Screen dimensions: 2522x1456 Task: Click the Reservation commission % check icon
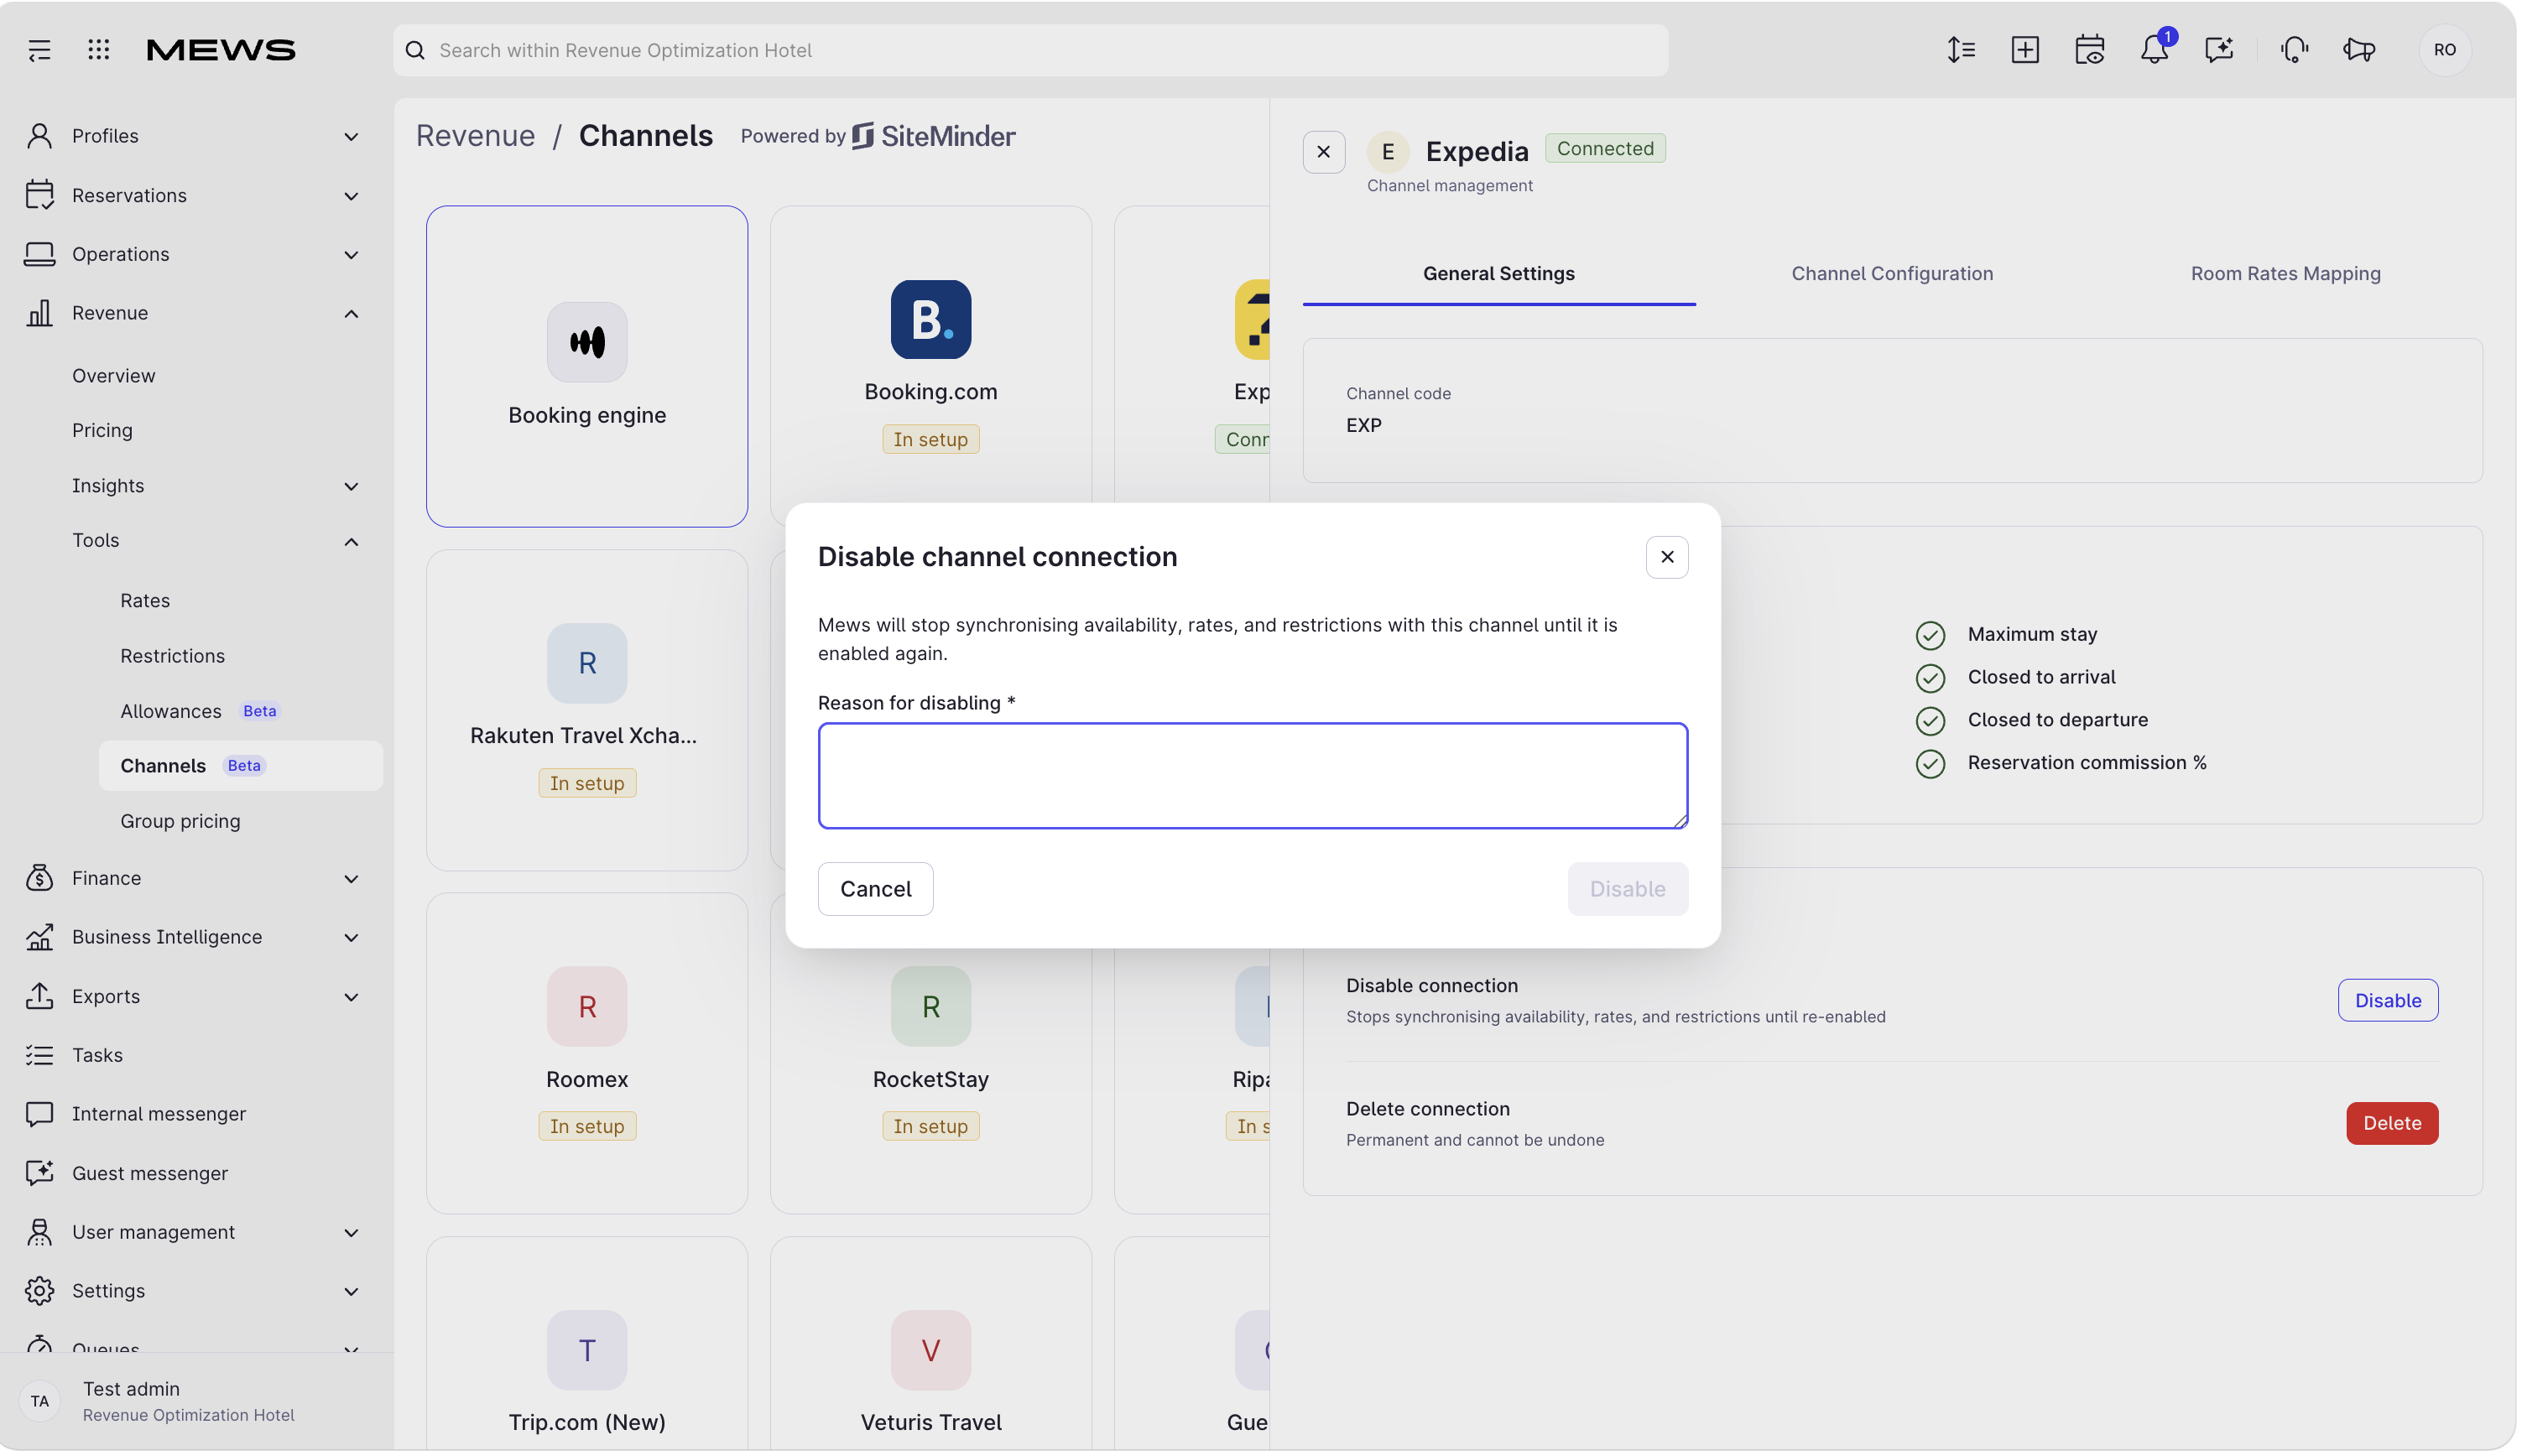pyautogui.click(x=1929, y=764)
